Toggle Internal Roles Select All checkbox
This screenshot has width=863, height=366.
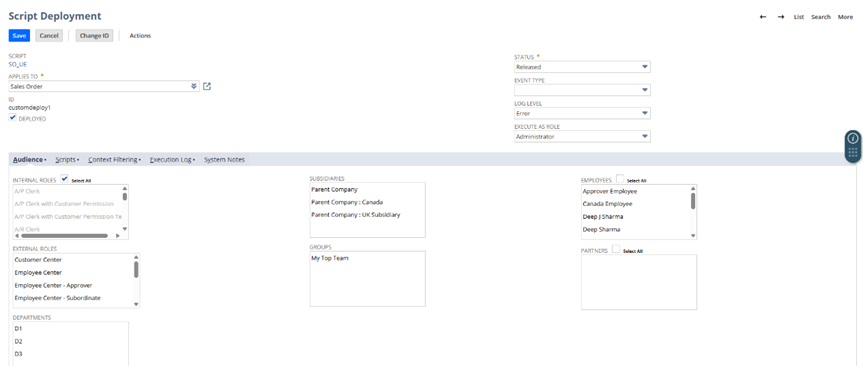[x=64, y=179]
